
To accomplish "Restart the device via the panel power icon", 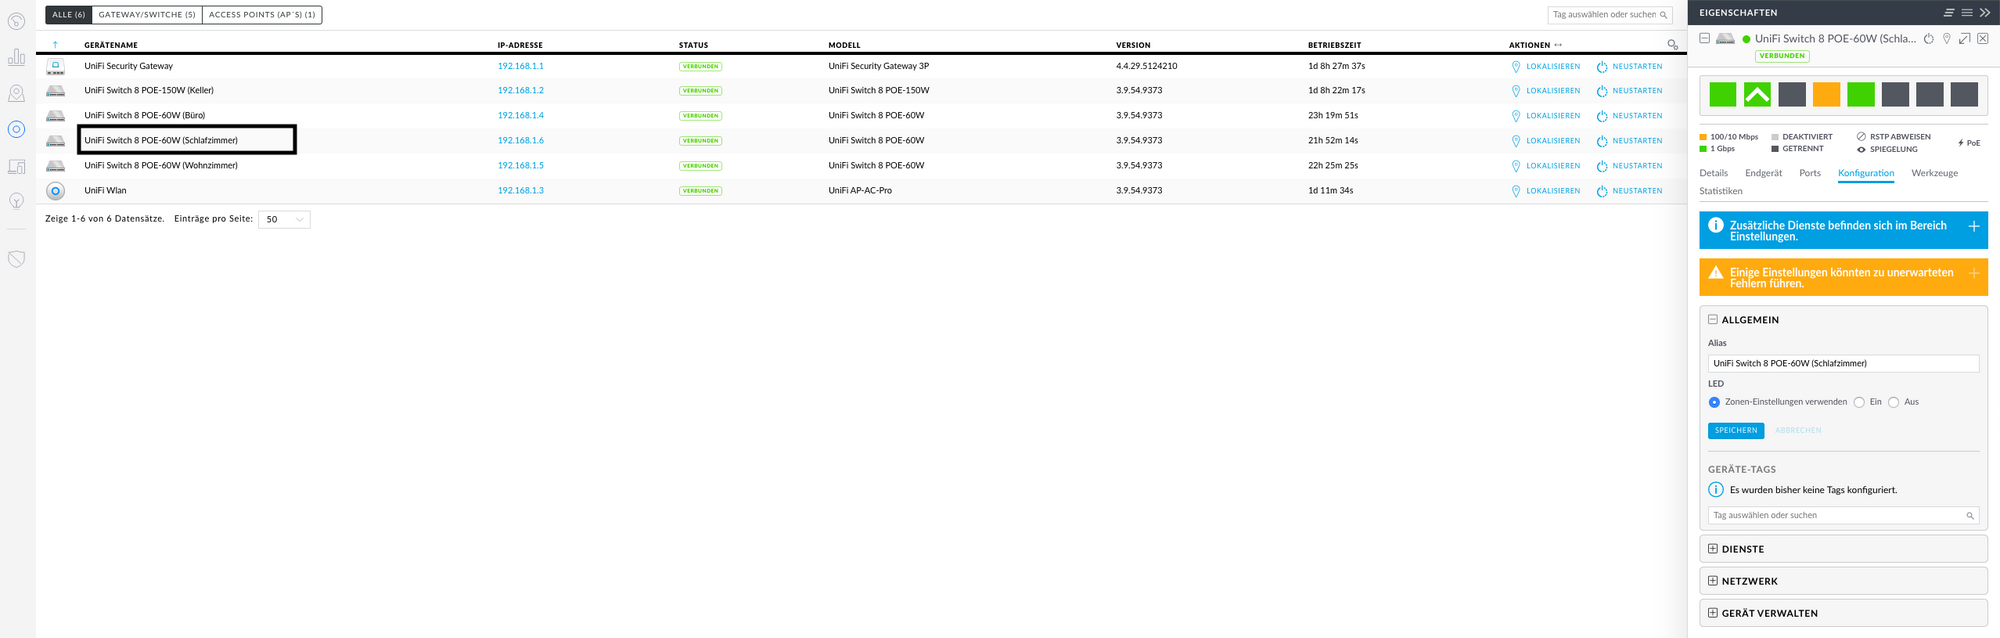I will pos(1929,39).
